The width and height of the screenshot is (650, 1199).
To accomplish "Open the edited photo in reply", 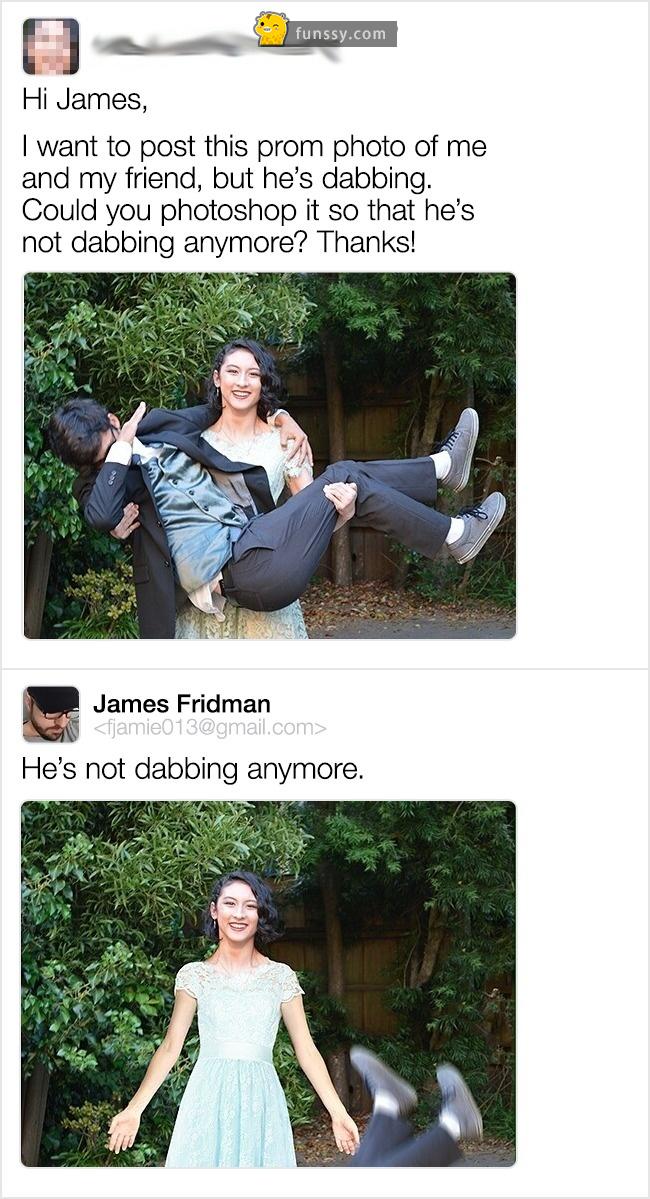I will click(x=268, y=984).
